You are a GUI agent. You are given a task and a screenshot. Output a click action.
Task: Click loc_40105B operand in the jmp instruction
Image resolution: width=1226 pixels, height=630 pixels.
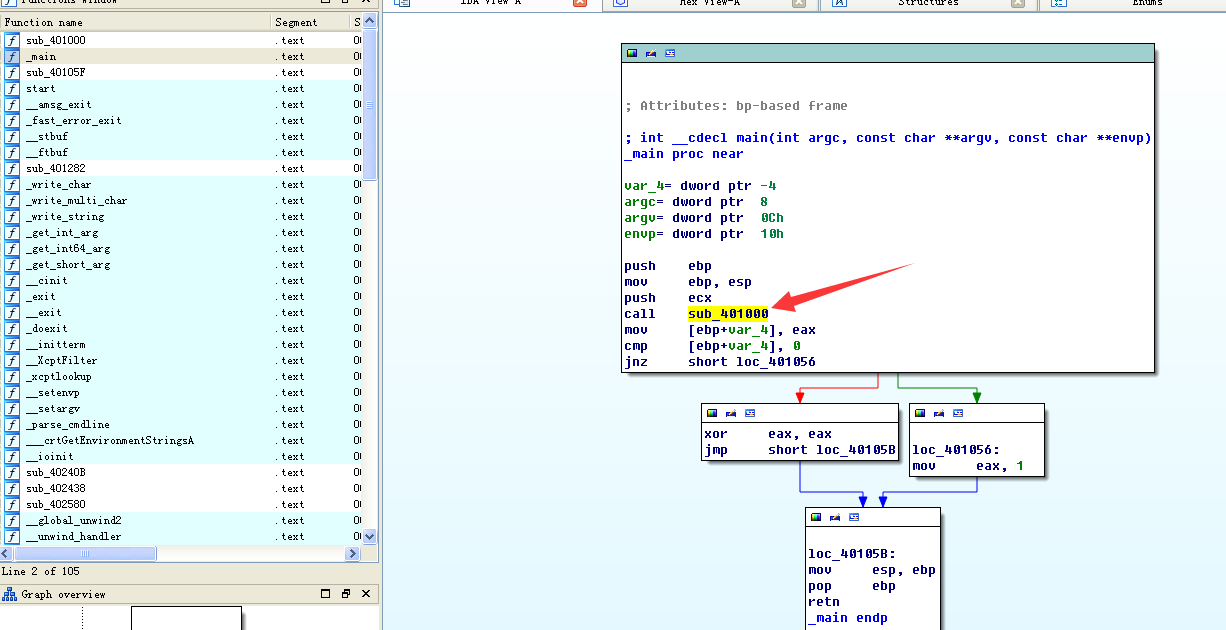[856, 450]
